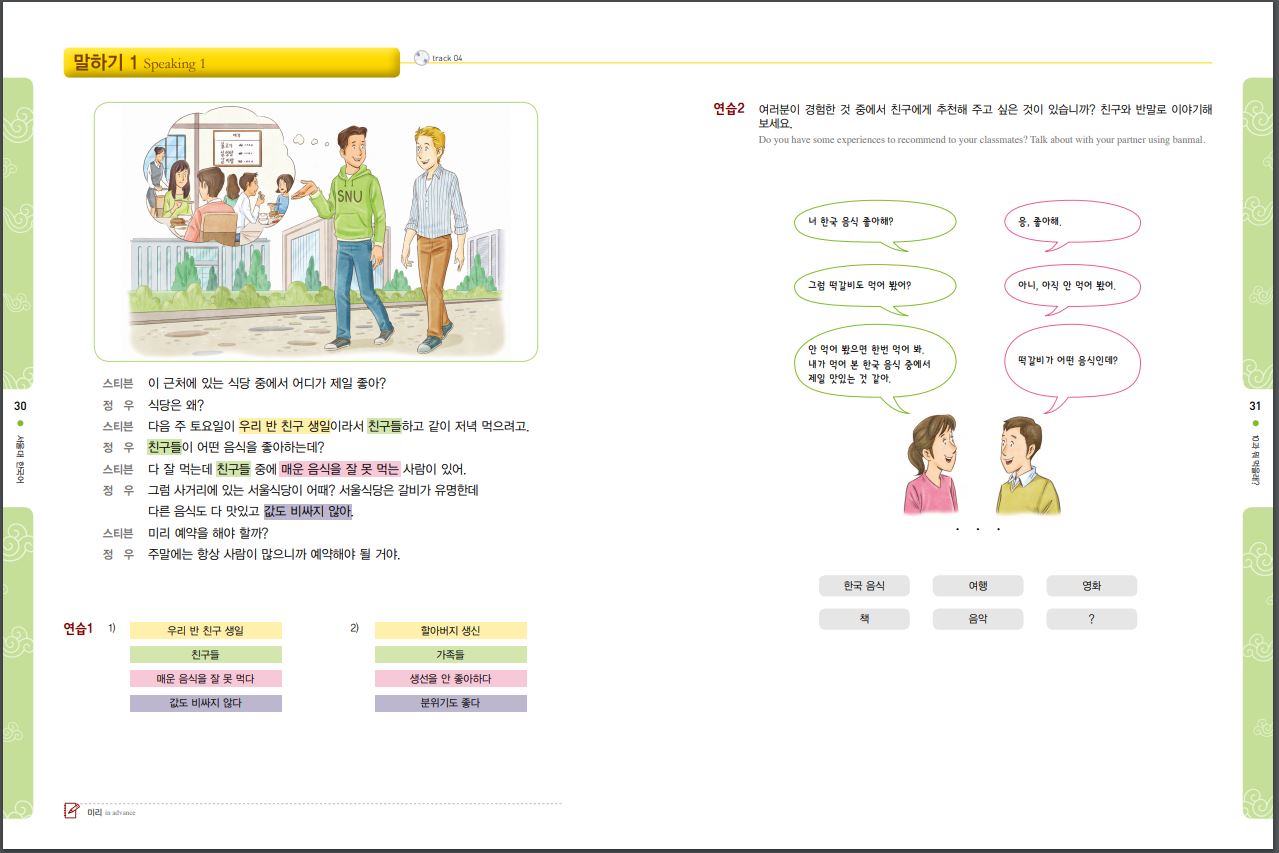The height and width of the screenshot is (853, 1279).
Task: Click the purple 분위기도 좋다 box
Action: (450, 703)
